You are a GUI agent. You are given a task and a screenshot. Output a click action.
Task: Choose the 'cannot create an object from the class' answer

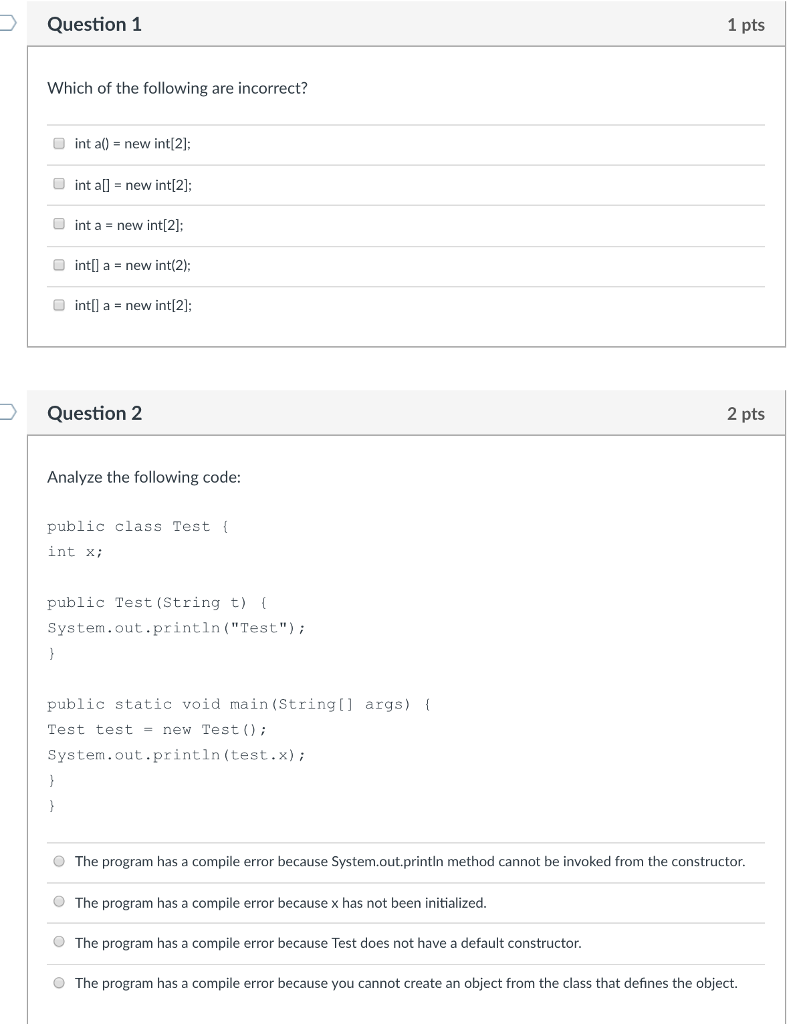(x=60, y=983)
